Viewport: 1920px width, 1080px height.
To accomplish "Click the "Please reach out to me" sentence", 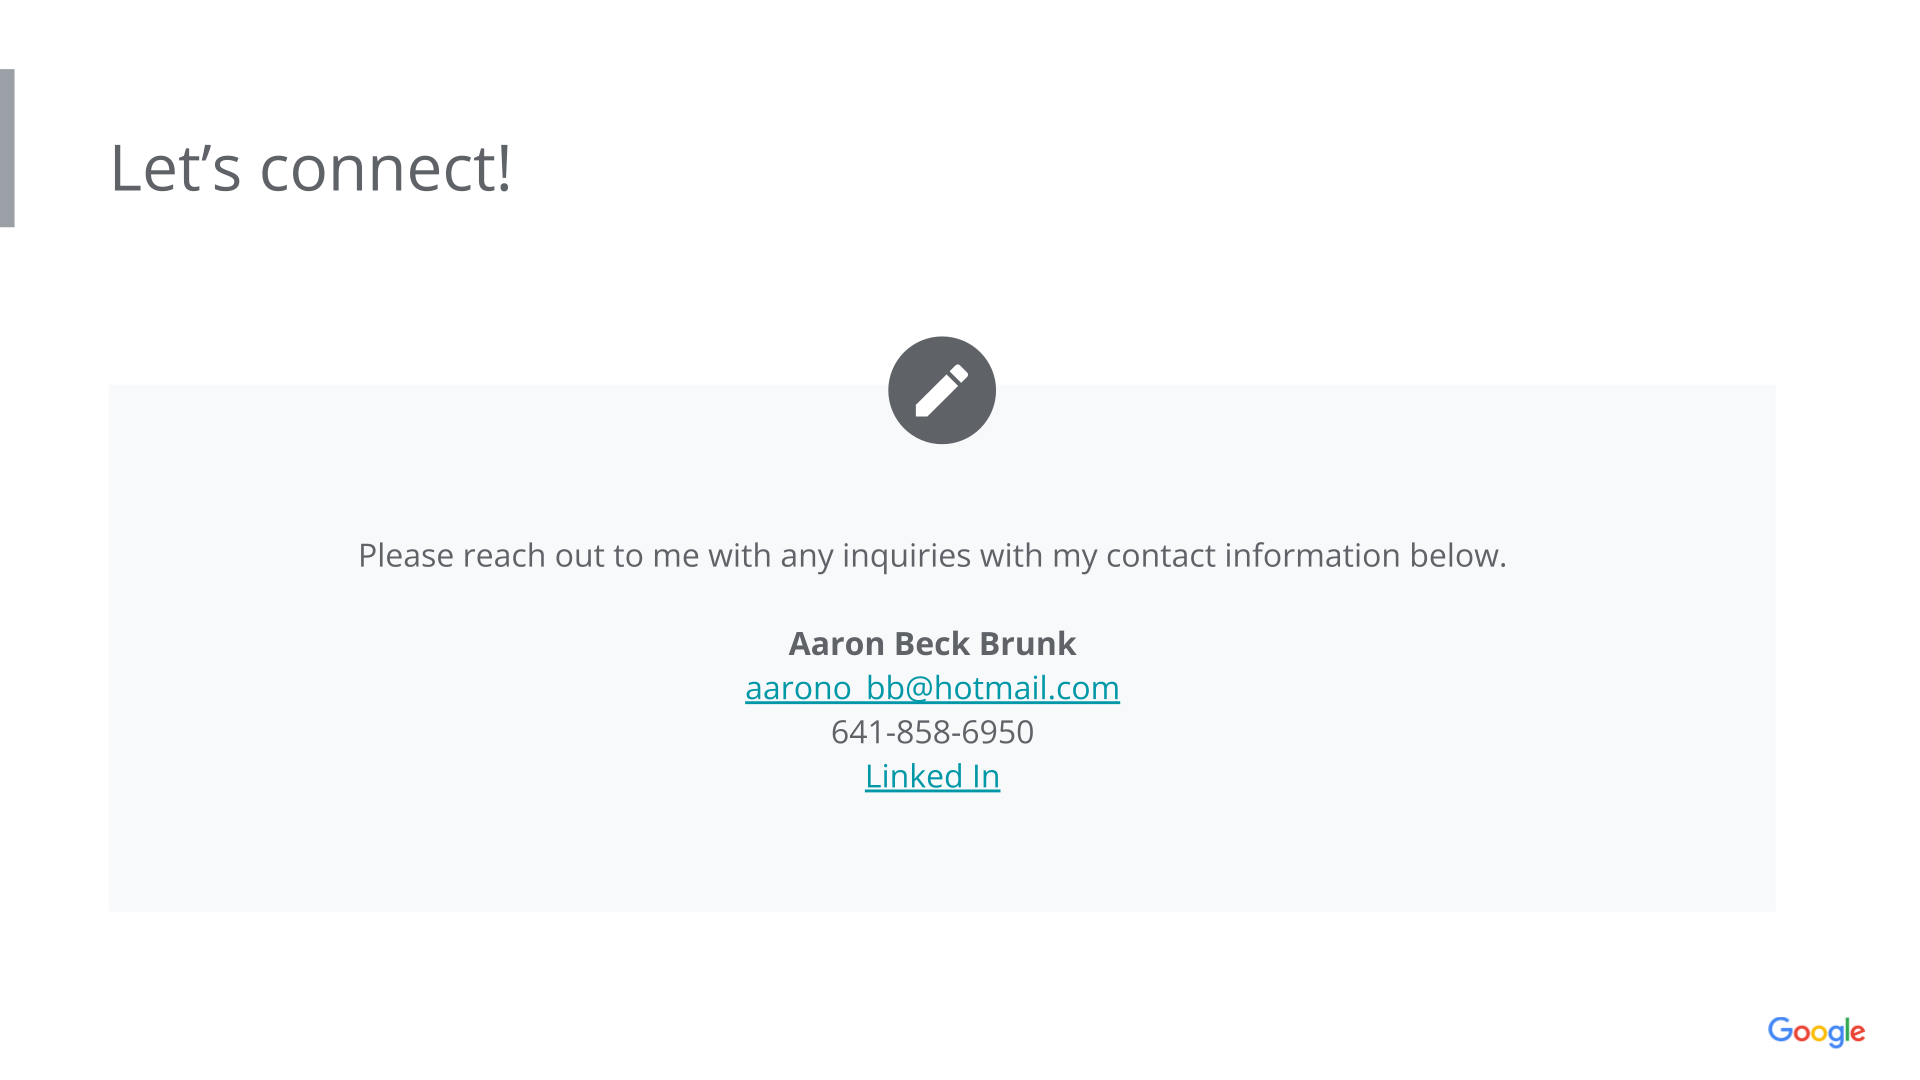I will tap(932, 555).
